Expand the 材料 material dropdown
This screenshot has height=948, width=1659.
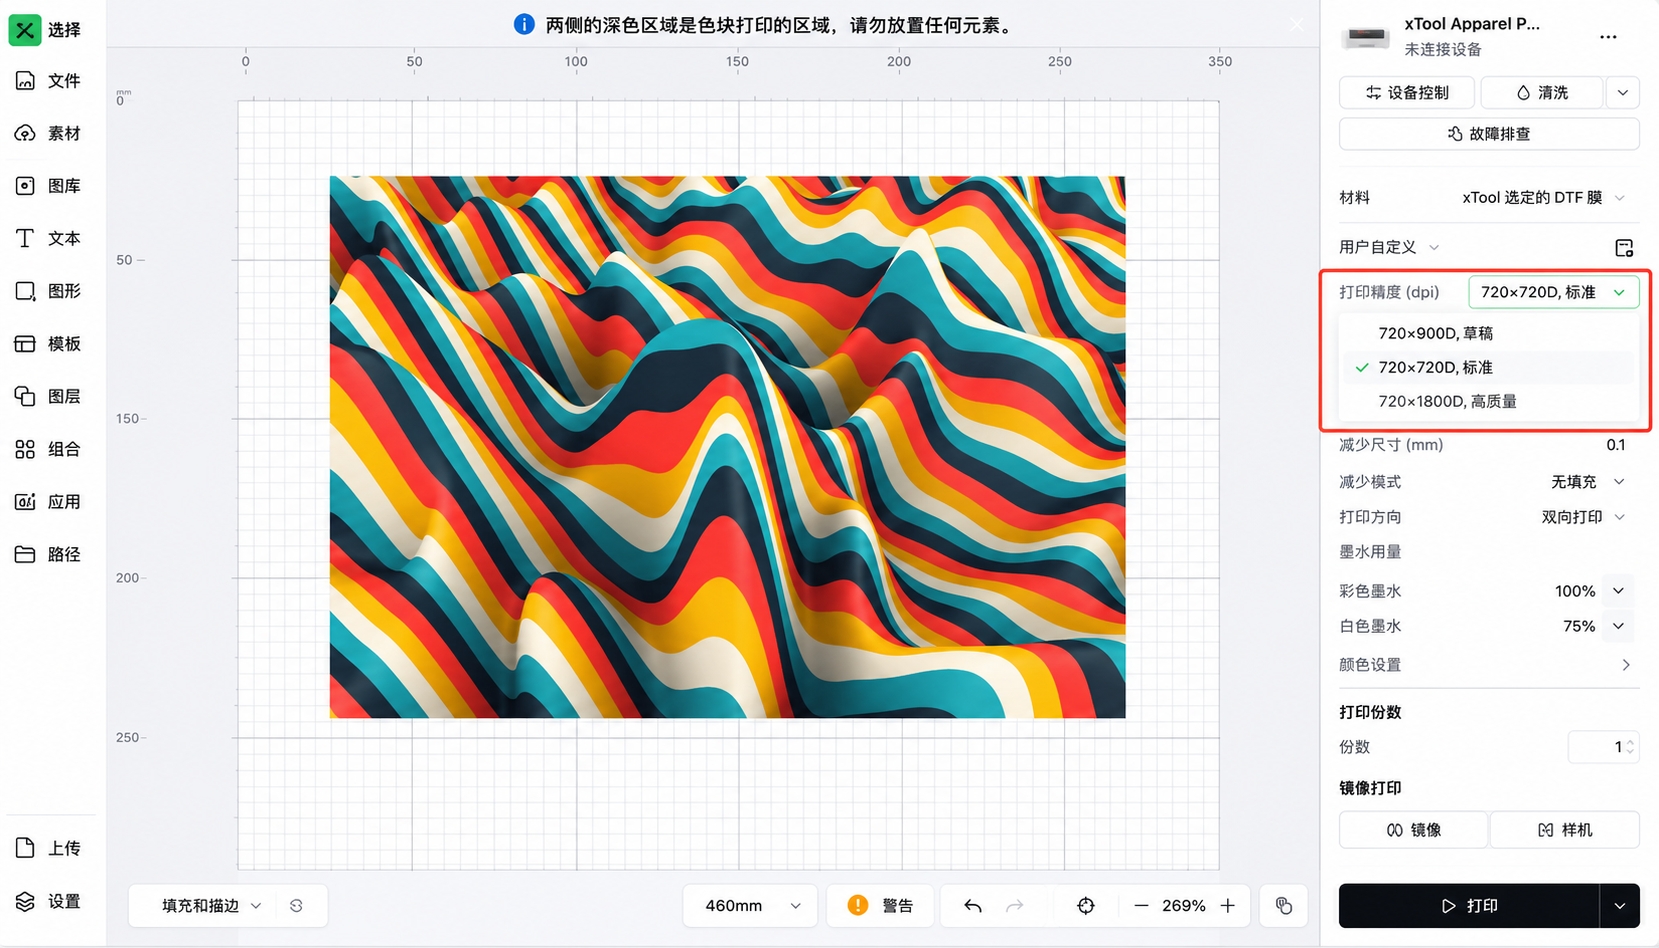coord(1543,197)
